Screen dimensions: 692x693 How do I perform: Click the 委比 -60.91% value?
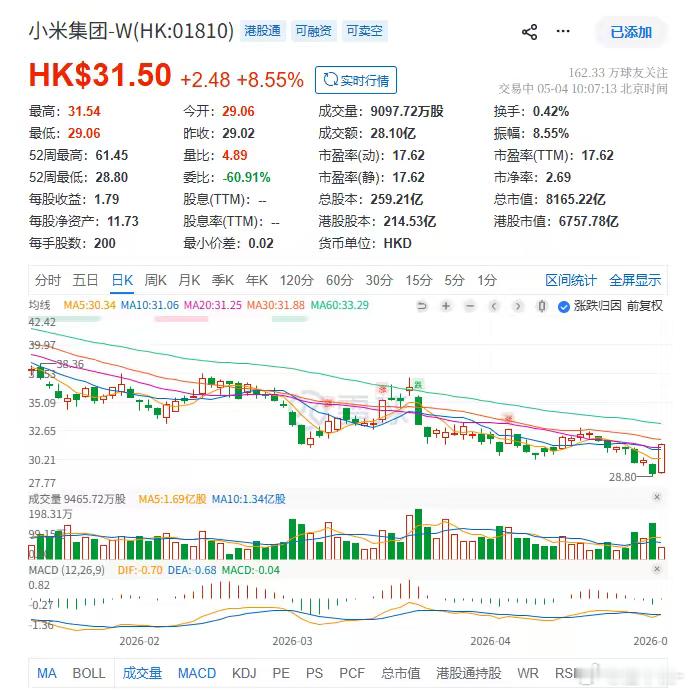[246, 177]
